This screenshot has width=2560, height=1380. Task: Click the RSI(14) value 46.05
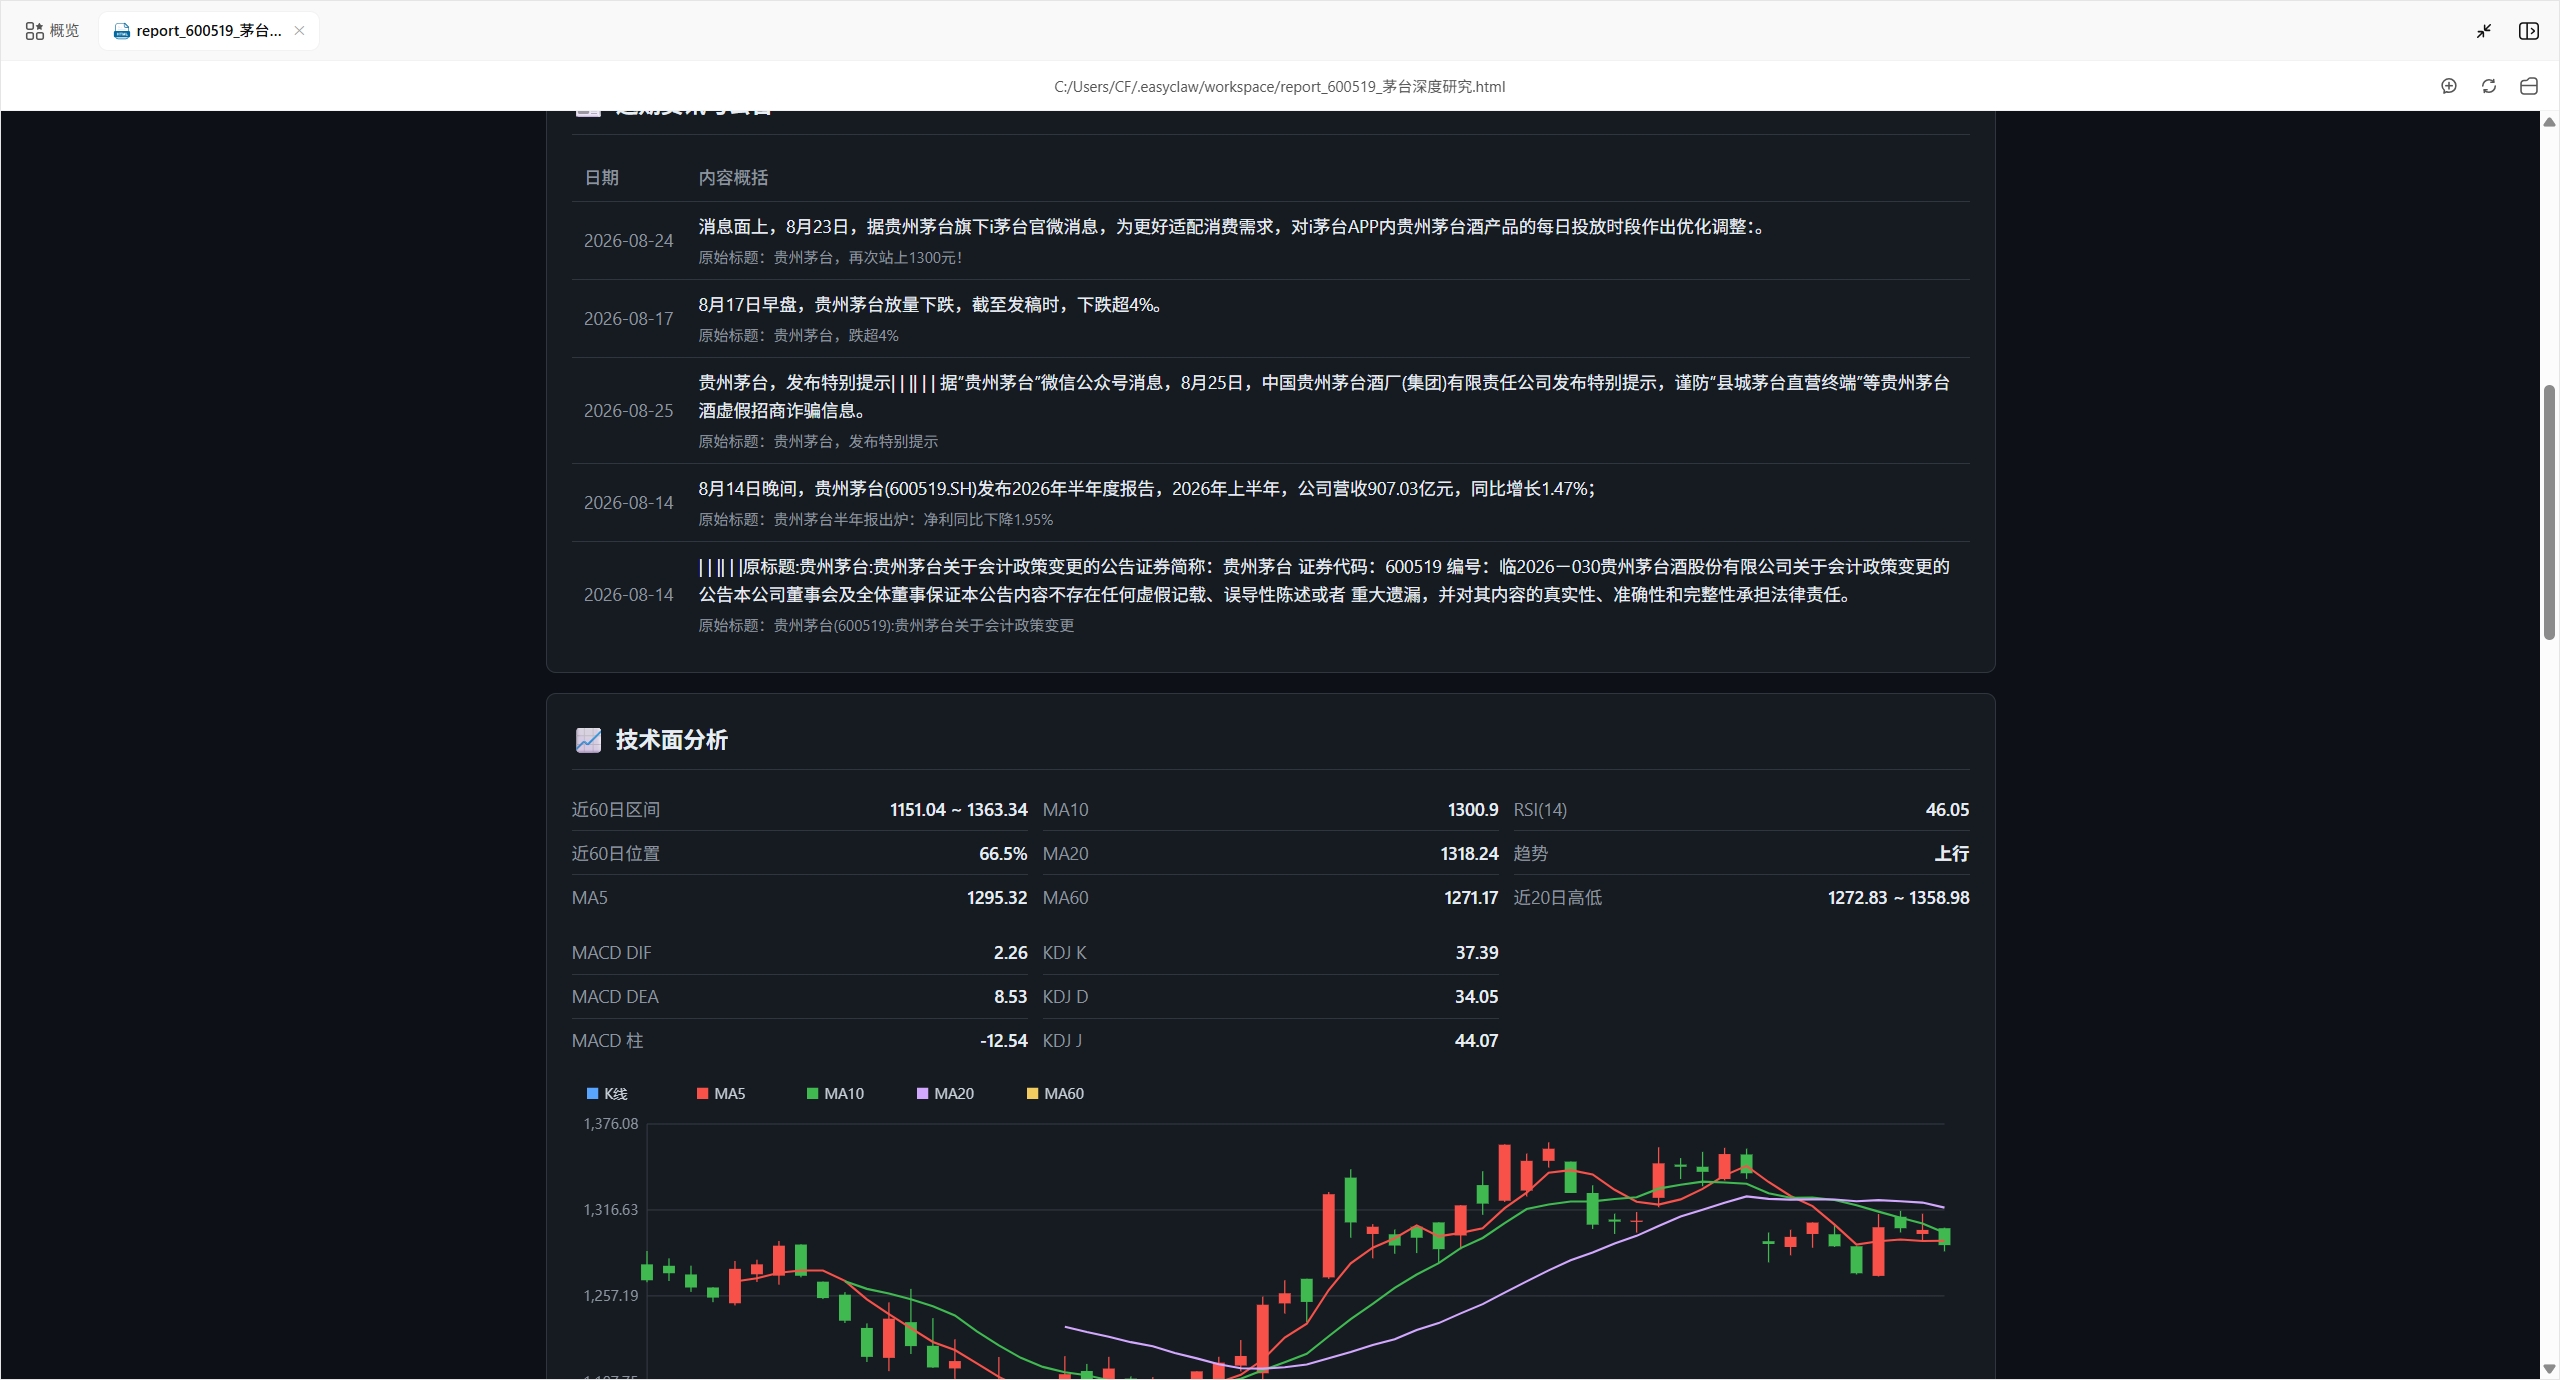[x=1947, y=810]
